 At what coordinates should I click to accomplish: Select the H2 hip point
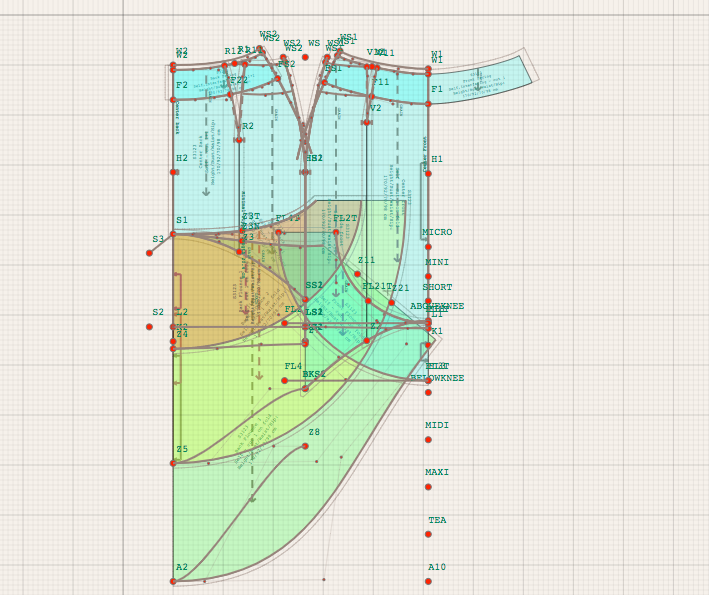pyautogui.click(x=173, y=172)
